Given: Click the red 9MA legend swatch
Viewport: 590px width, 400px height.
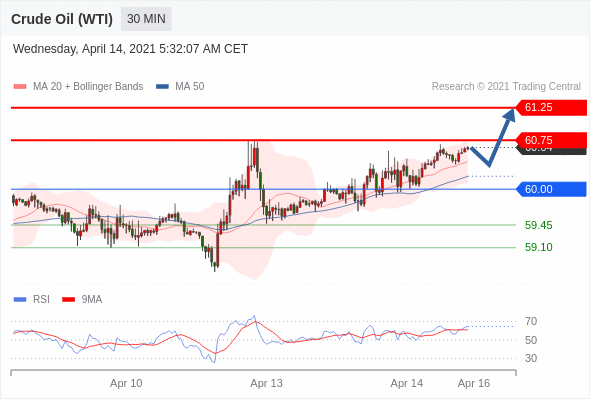Looking at the screenshot, I should point(68,300).
